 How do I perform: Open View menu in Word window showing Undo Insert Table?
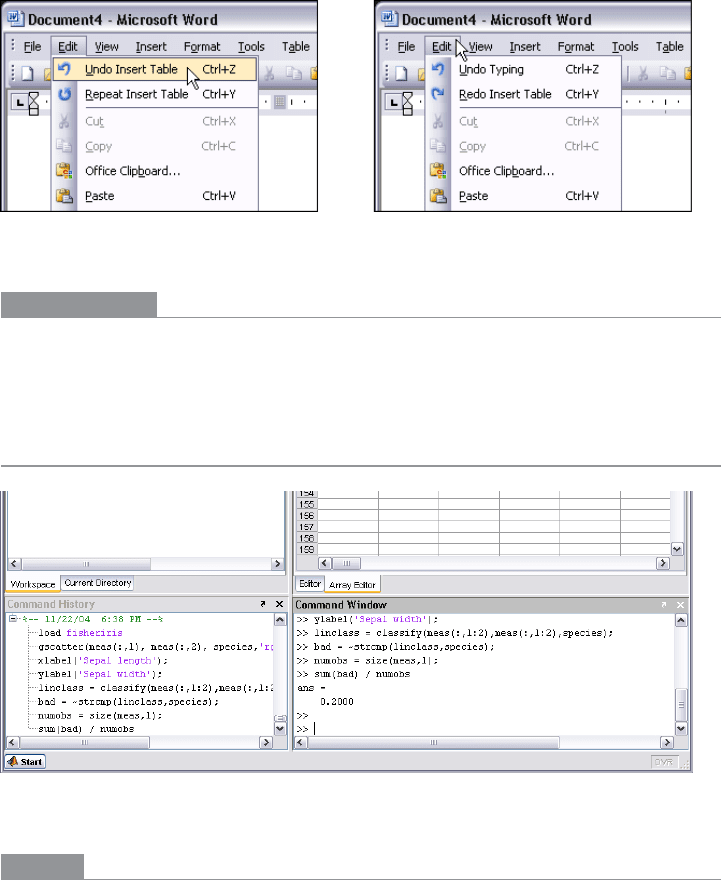click(x=106, y=47)
